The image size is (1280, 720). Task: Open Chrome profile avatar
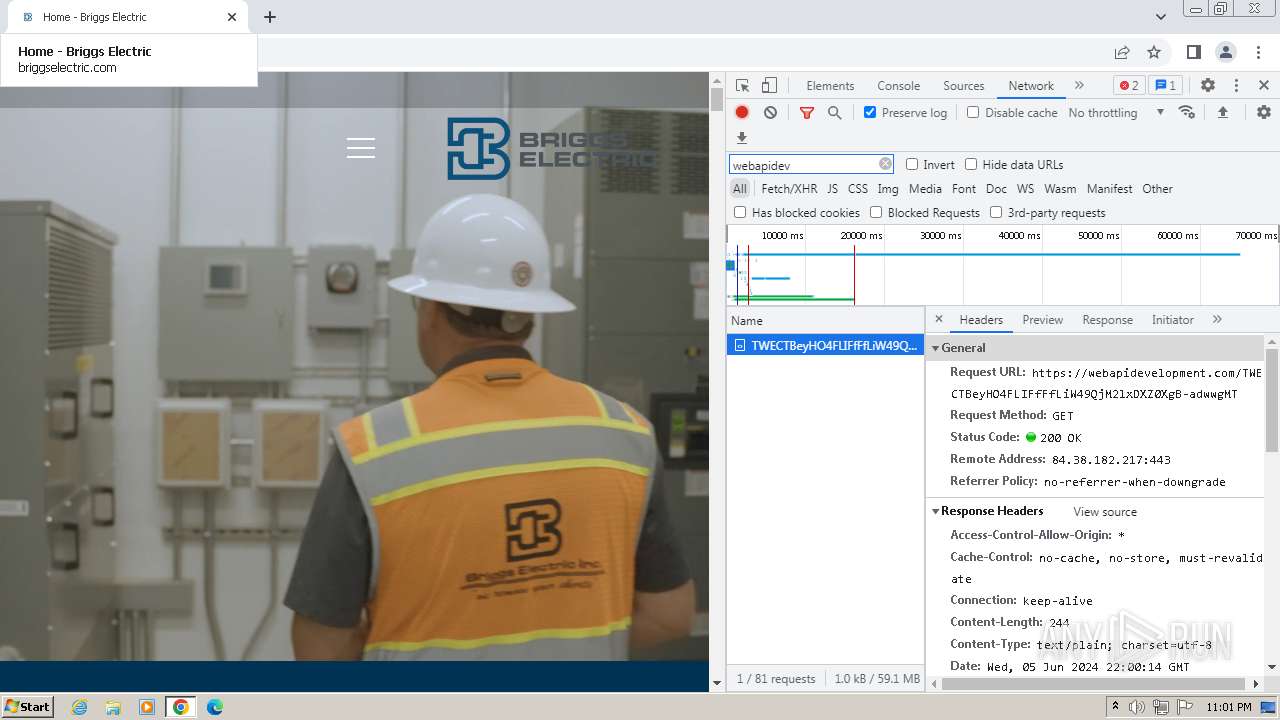(1225, 52)
